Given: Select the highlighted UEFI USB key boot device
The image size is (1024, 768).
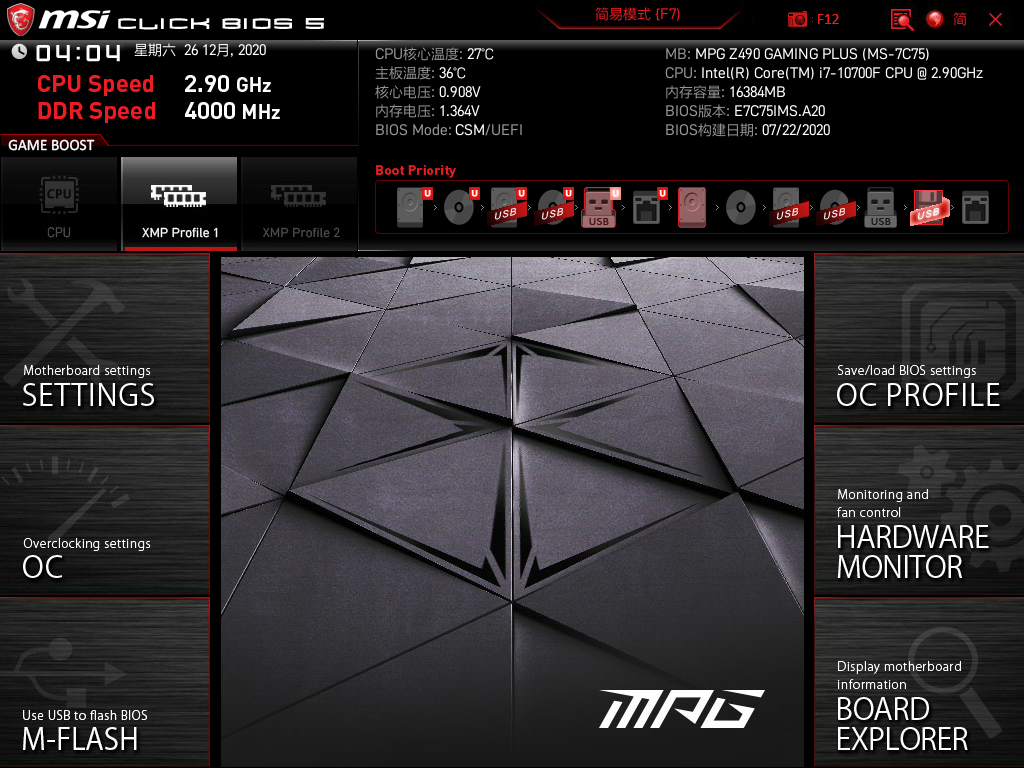Looking at the screenshot, I should click(599, 208).
